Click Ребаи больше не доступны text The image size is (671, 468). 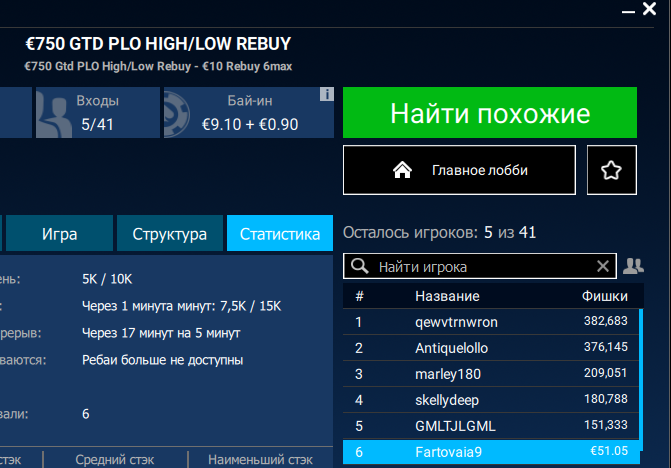[163, 360]
